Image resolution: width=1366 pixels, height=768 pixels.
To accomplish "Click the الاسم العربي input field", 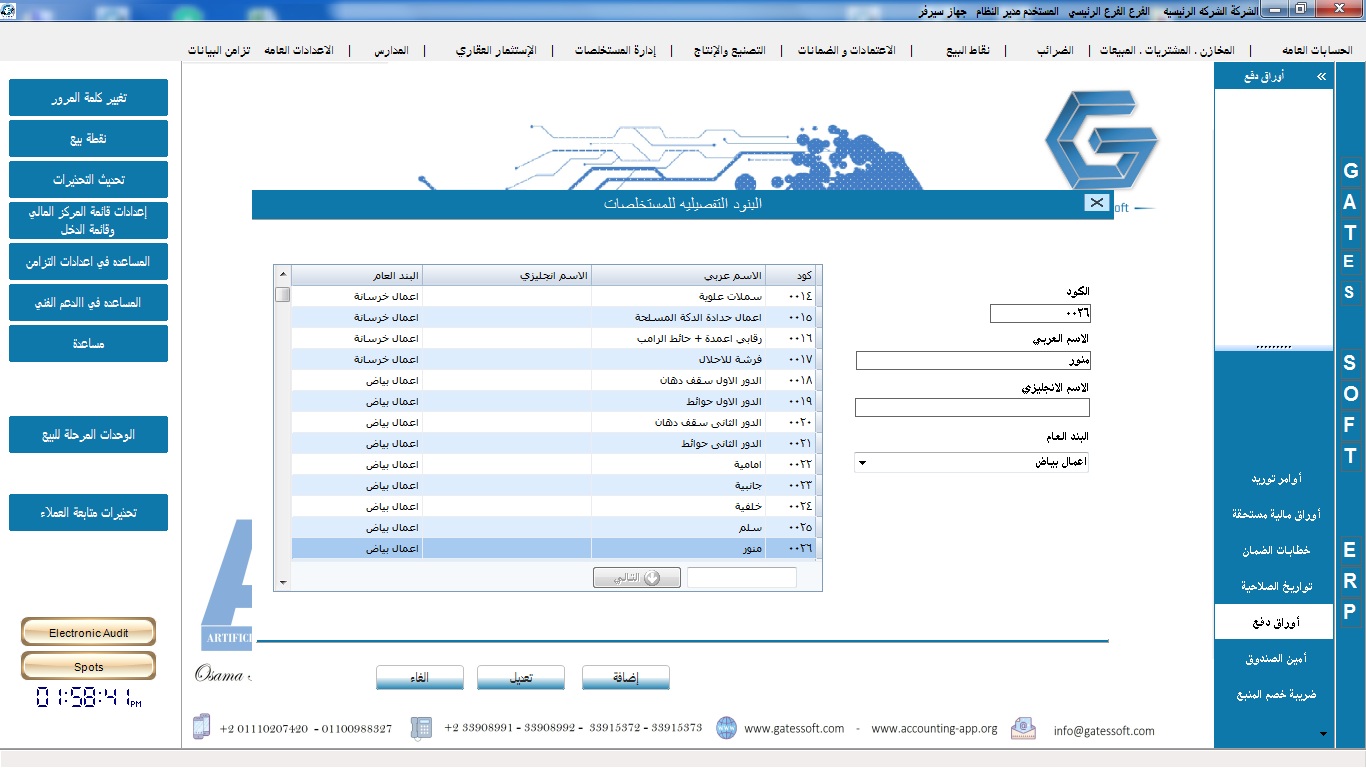I will (x=973, y=360).
